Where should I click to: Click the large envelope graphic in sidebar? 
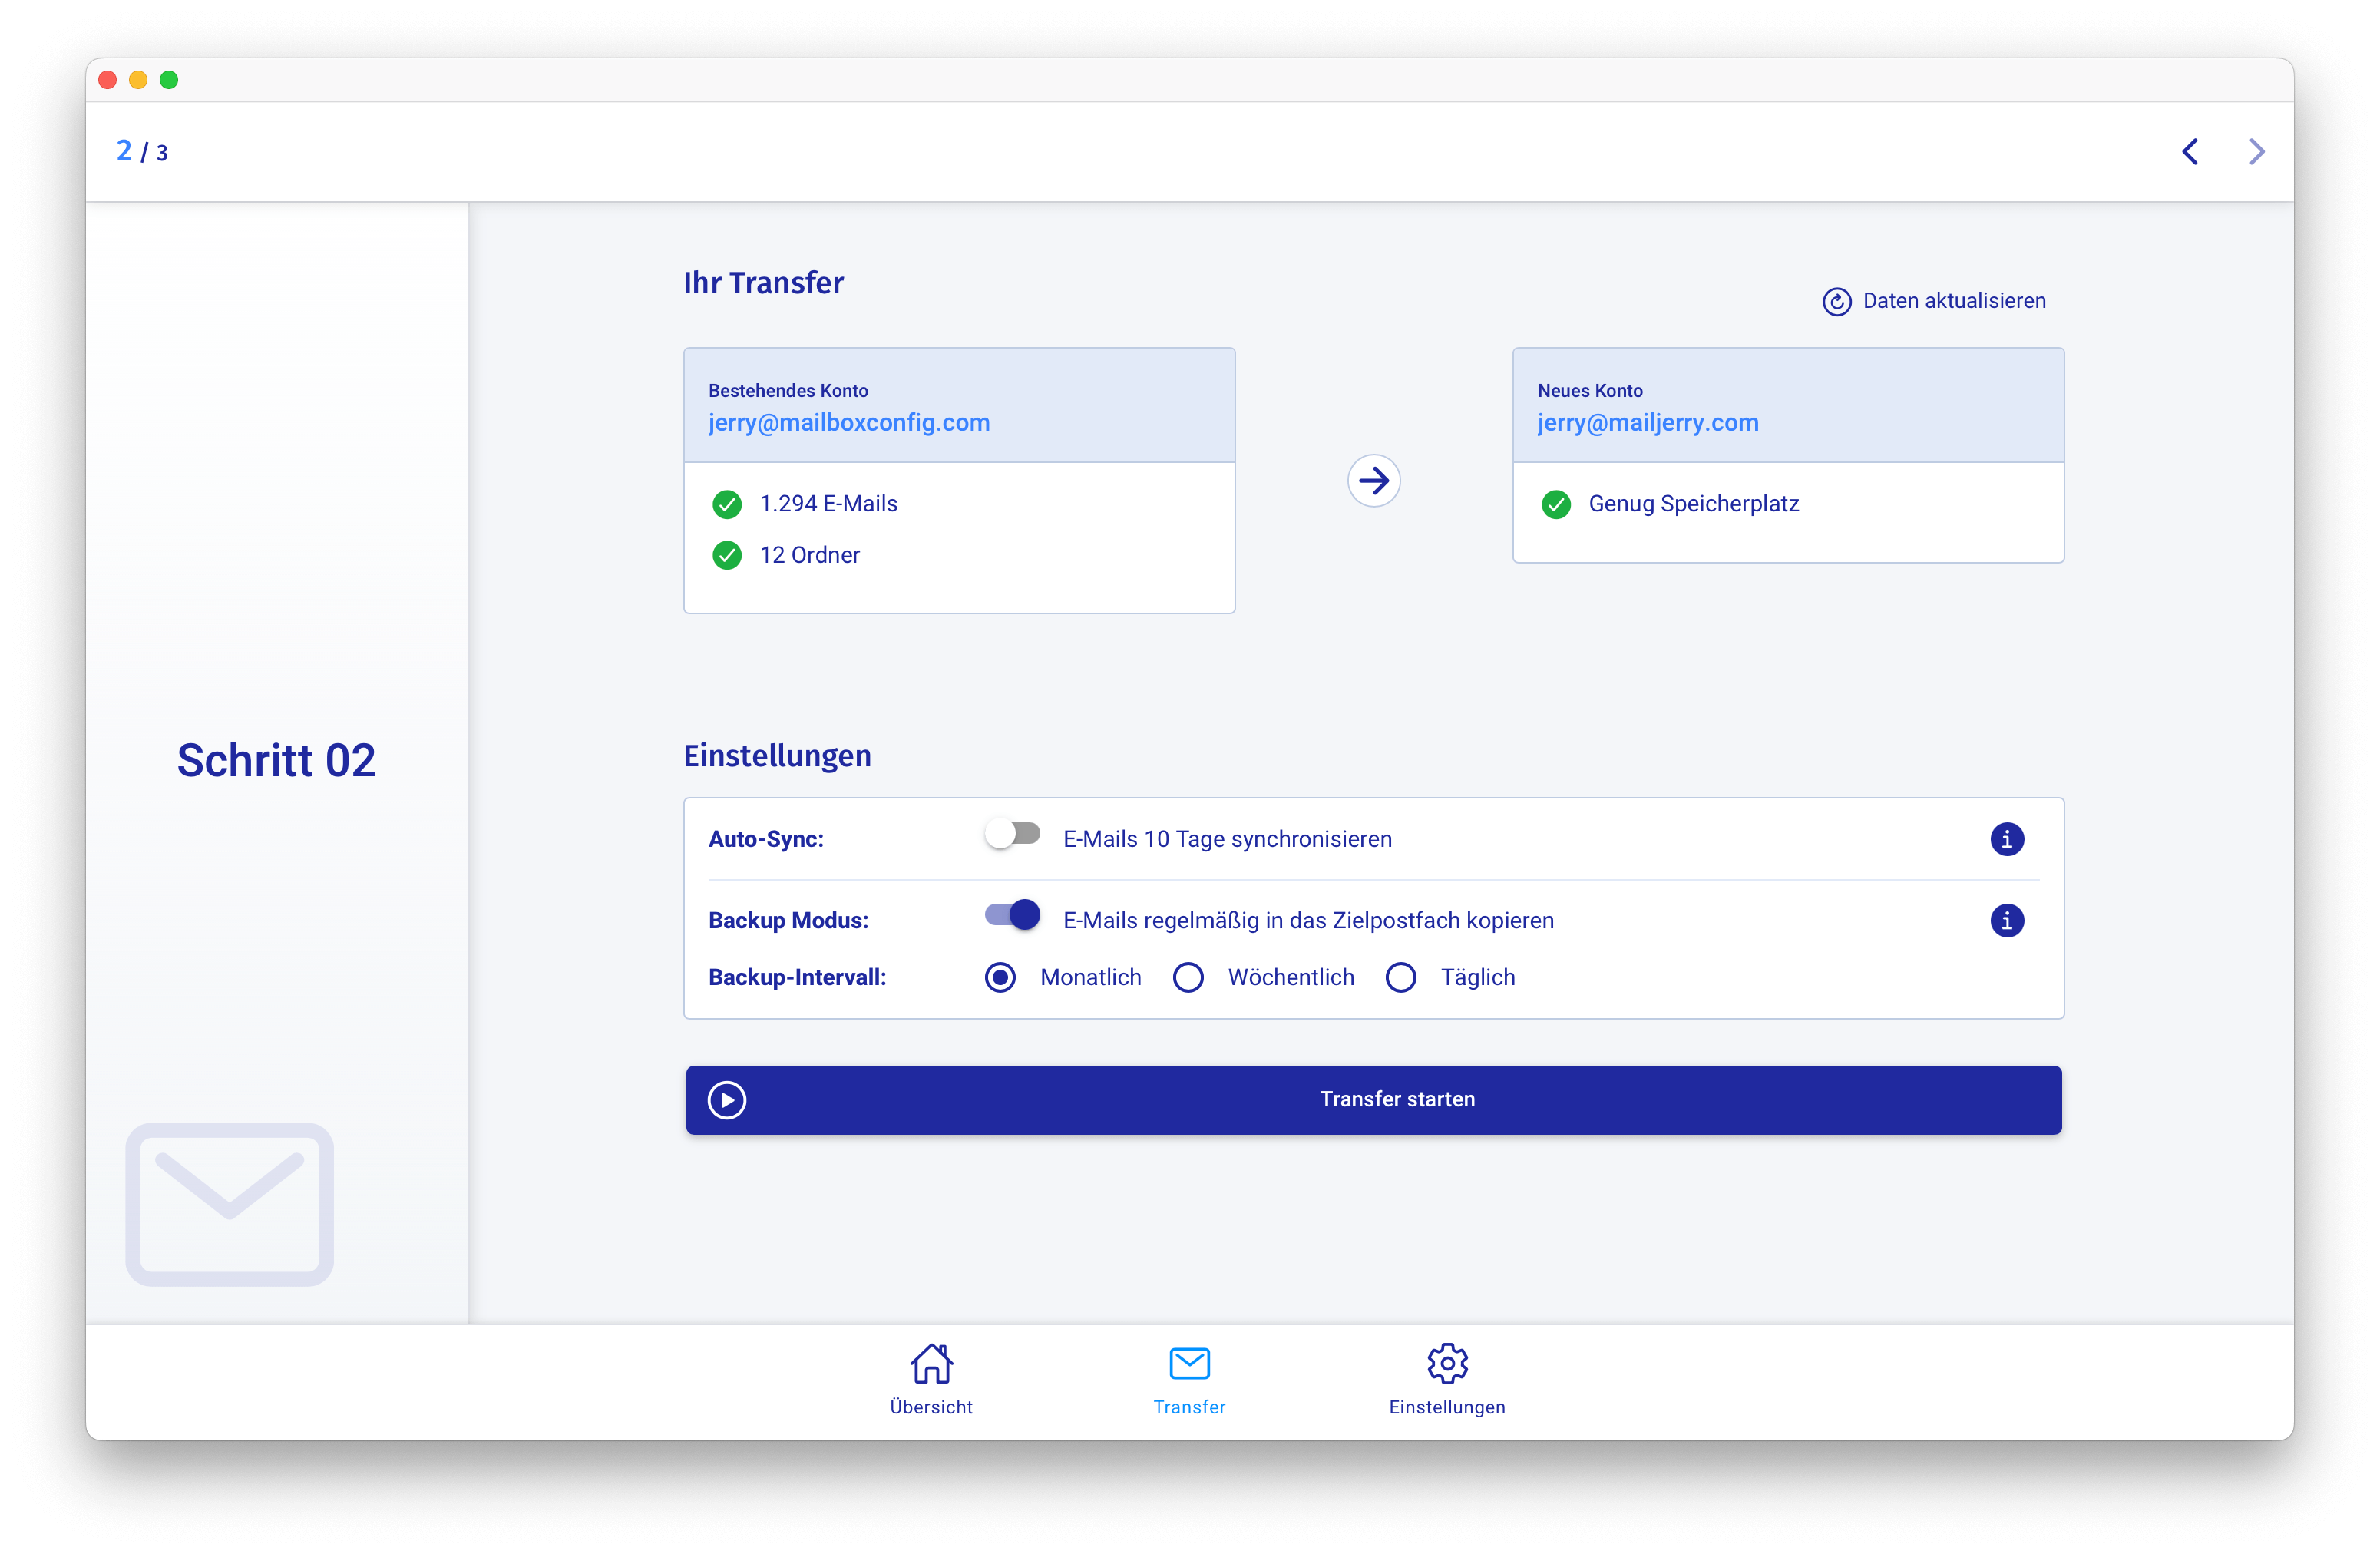click(229, 1204)
